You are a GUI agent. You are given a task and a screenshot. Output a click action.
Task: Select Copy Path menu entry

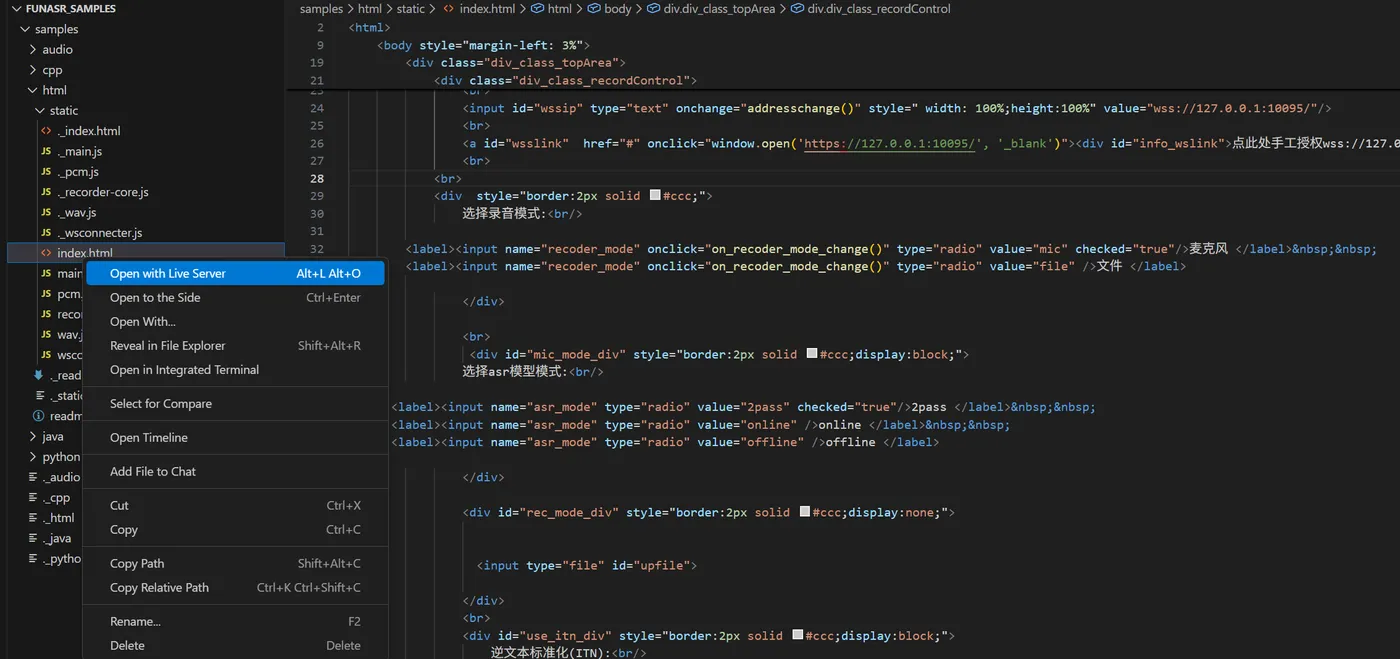[235, 563]
